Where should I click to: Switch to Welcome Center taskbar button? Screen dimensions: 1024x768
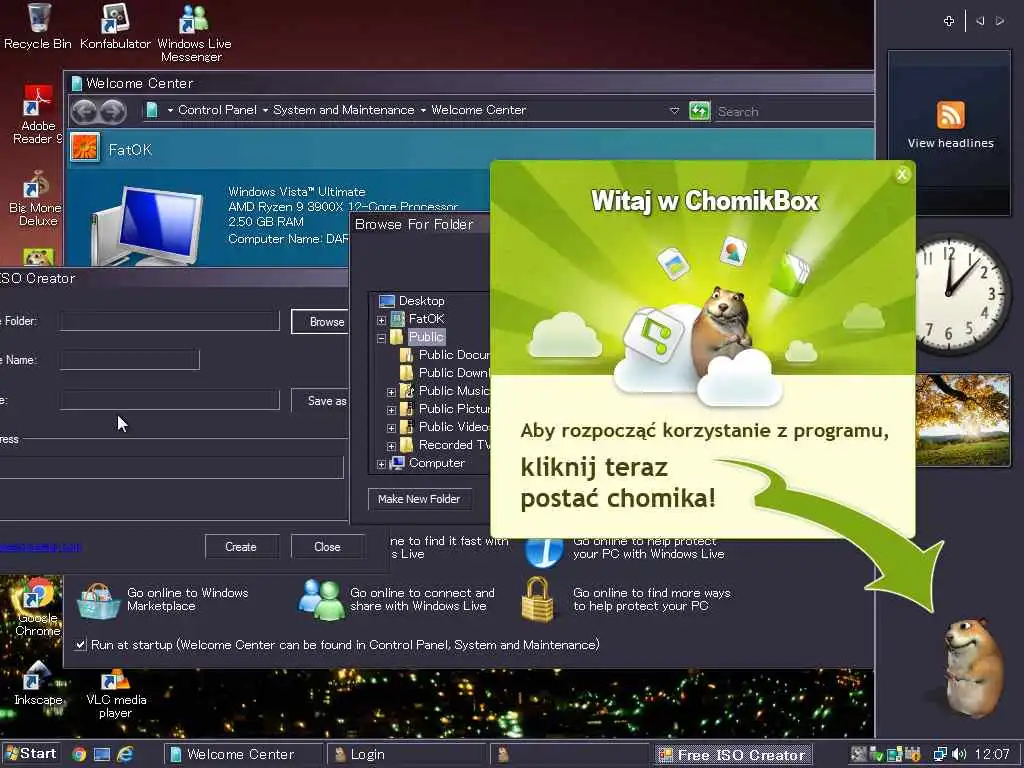(243, 754)
